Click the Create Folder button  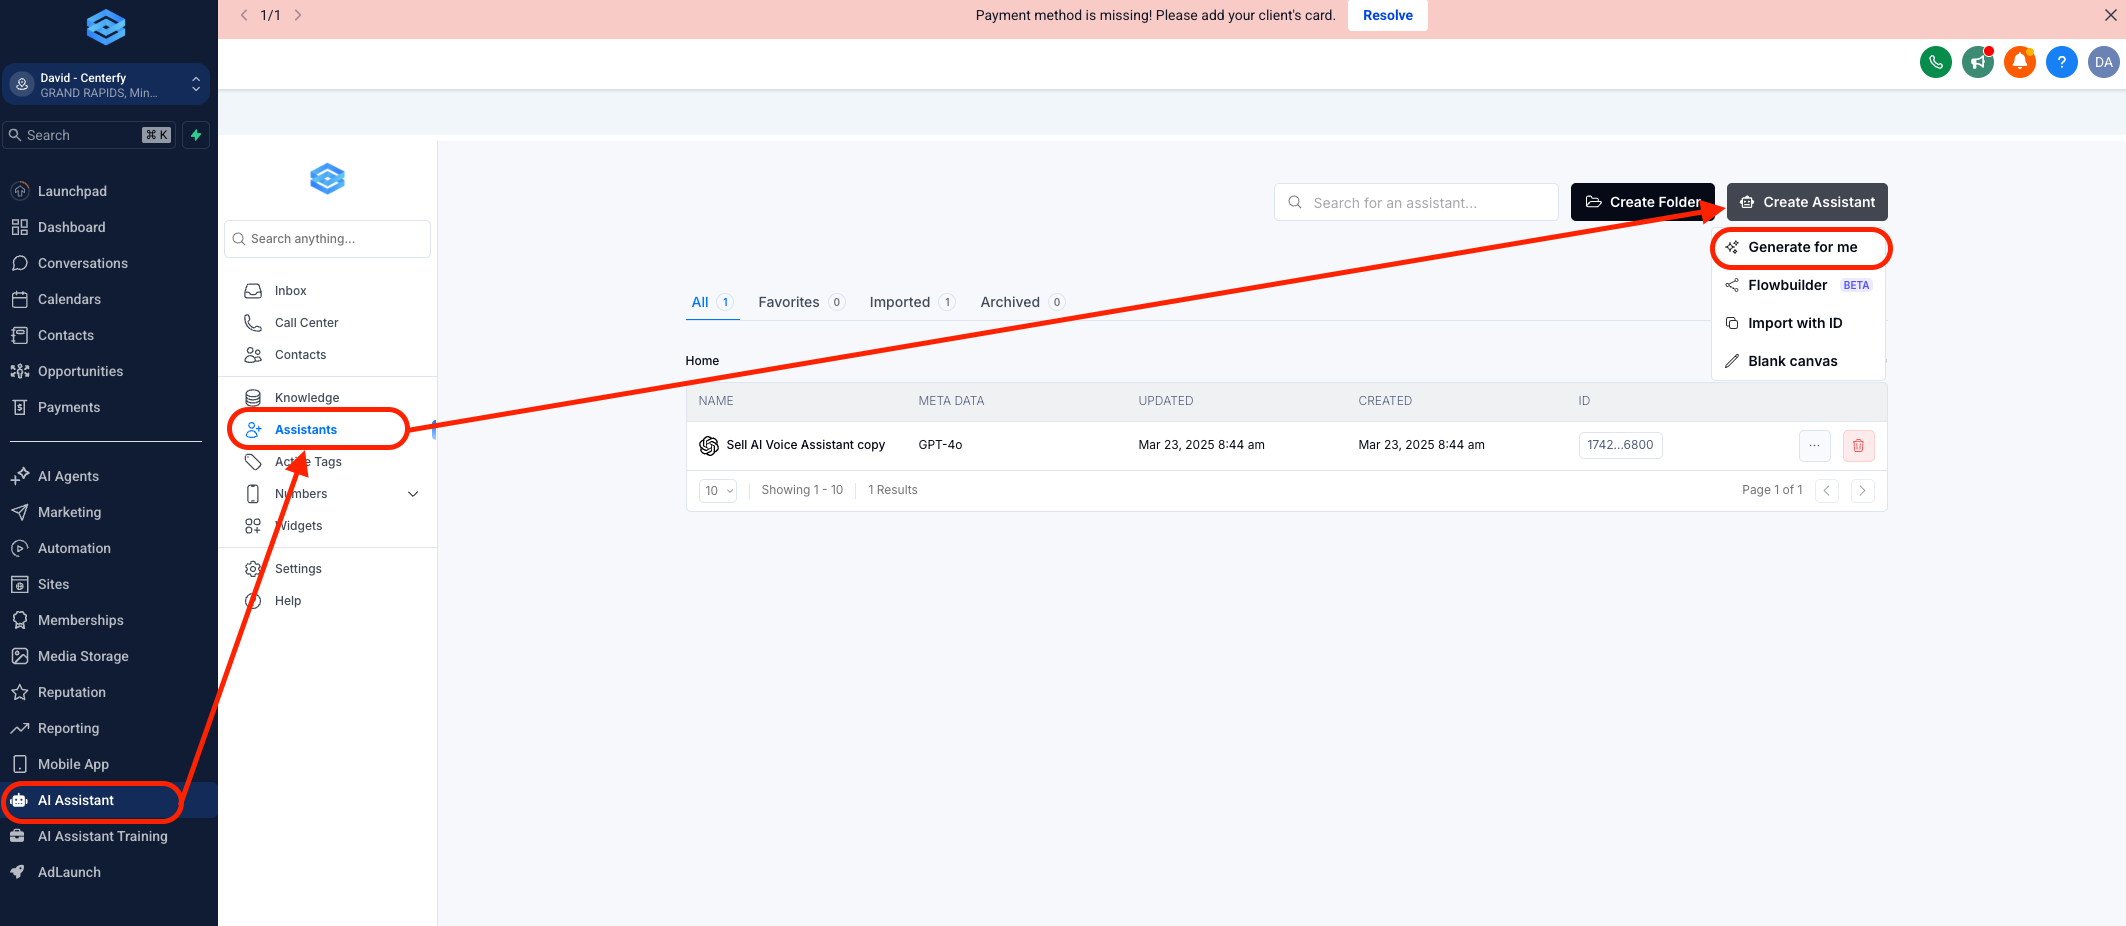coord(1642,202)
